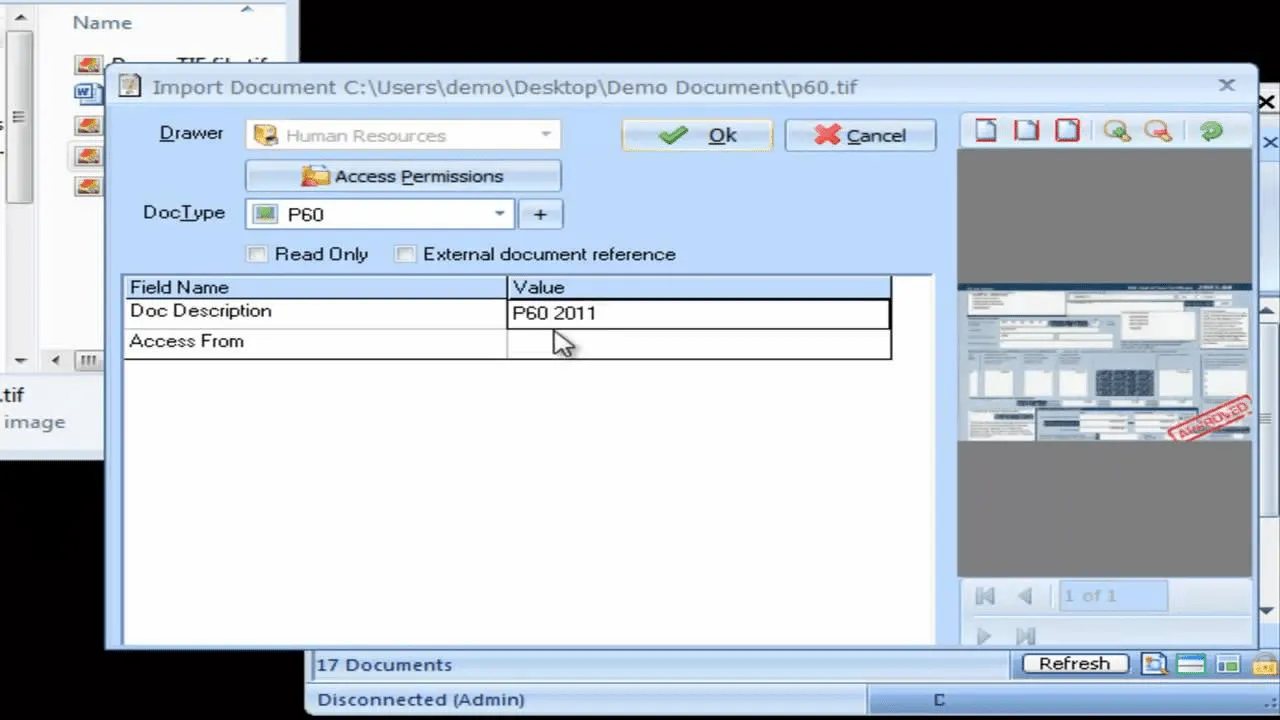This screenshot has height=720, width=1280.
Task: Click the first TIF file icon in Explorer
Action: point(89,65)
